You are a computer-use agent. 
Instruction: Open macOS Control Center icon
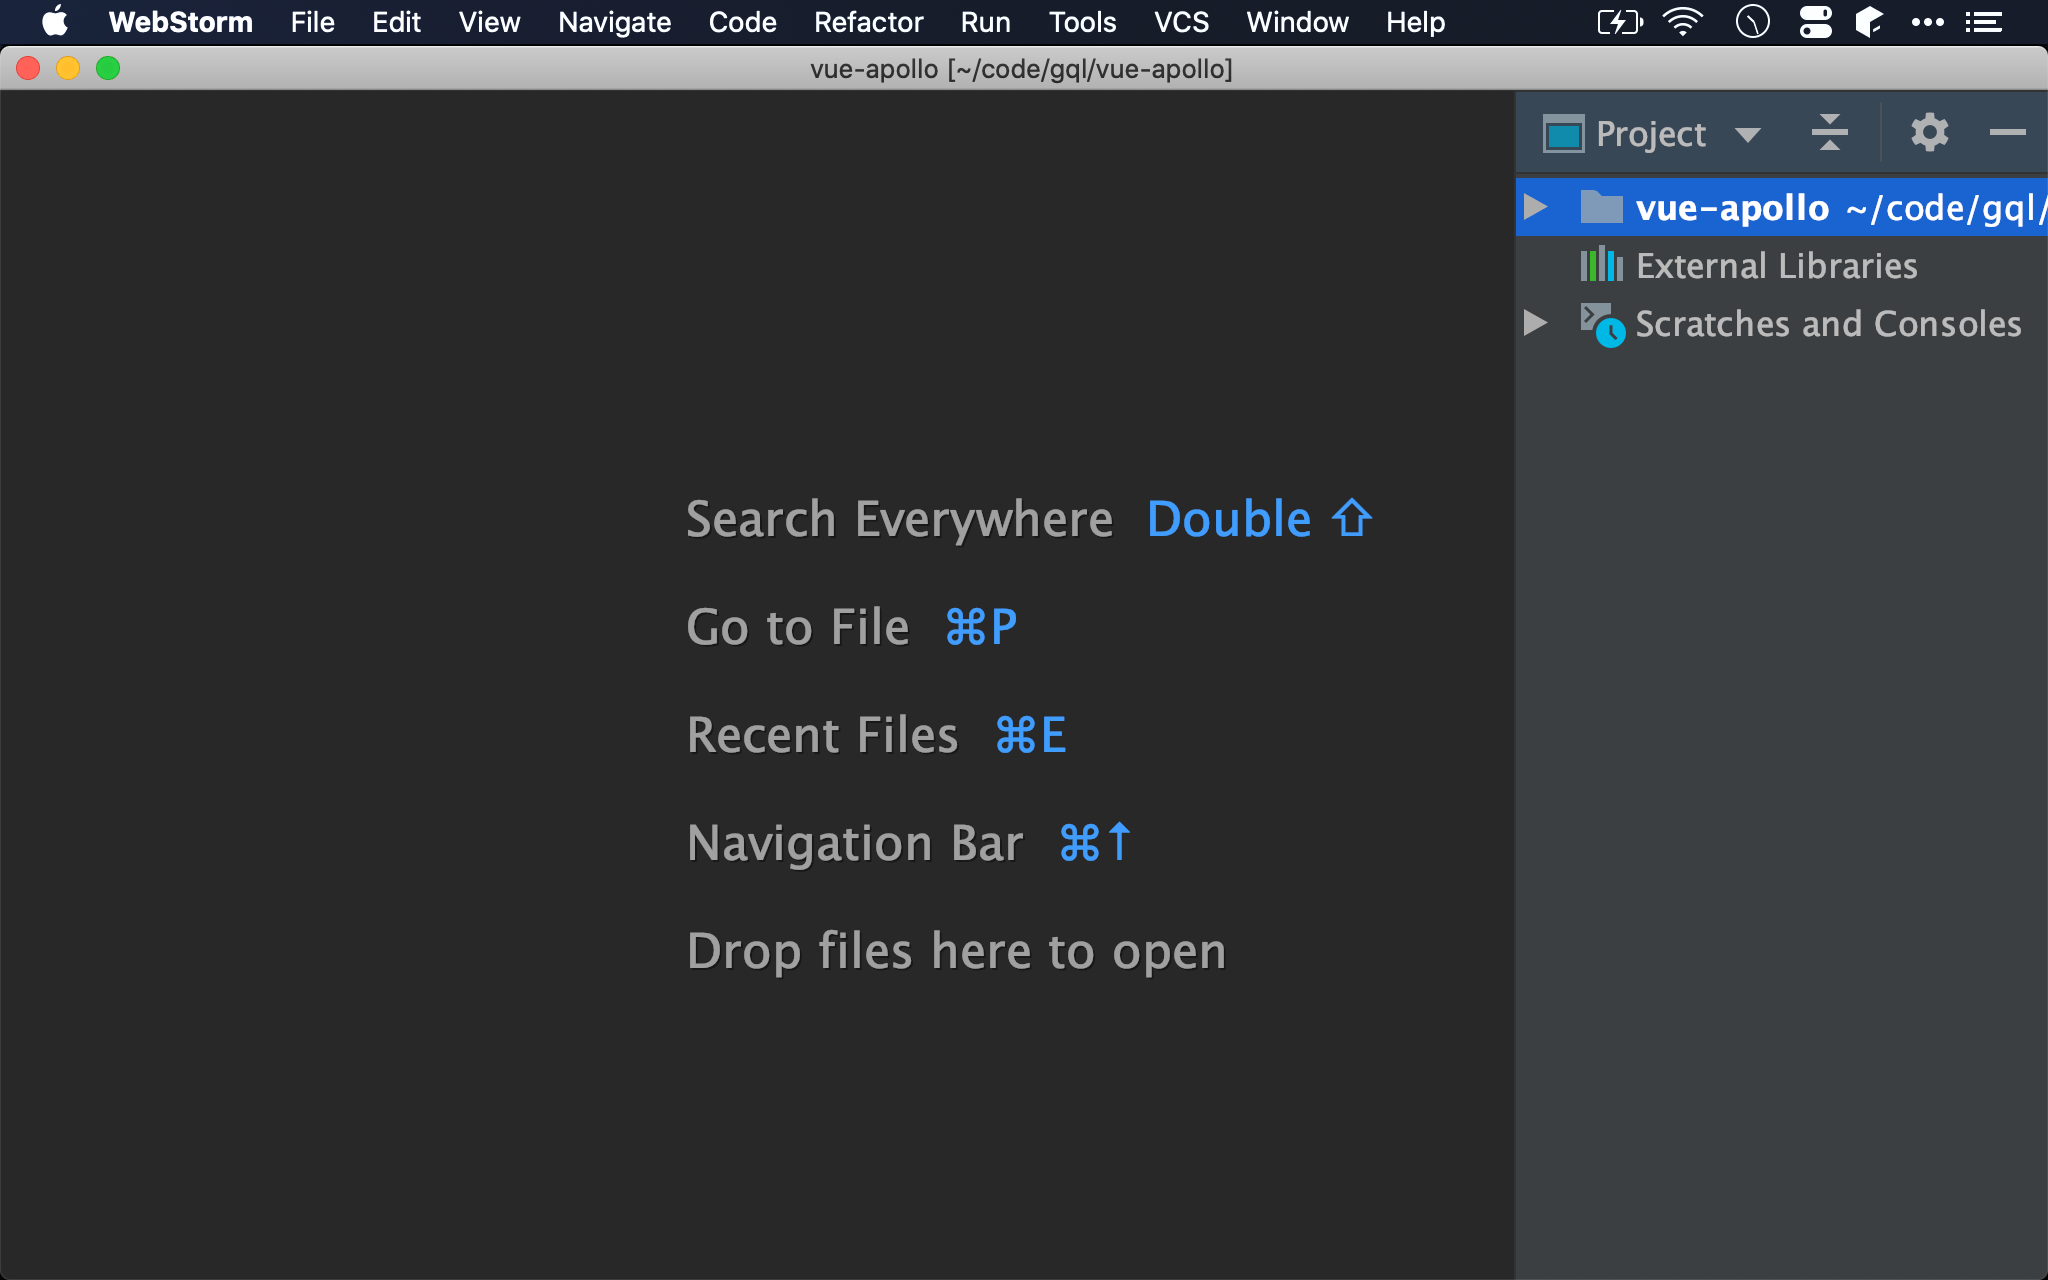point(1815,22)
